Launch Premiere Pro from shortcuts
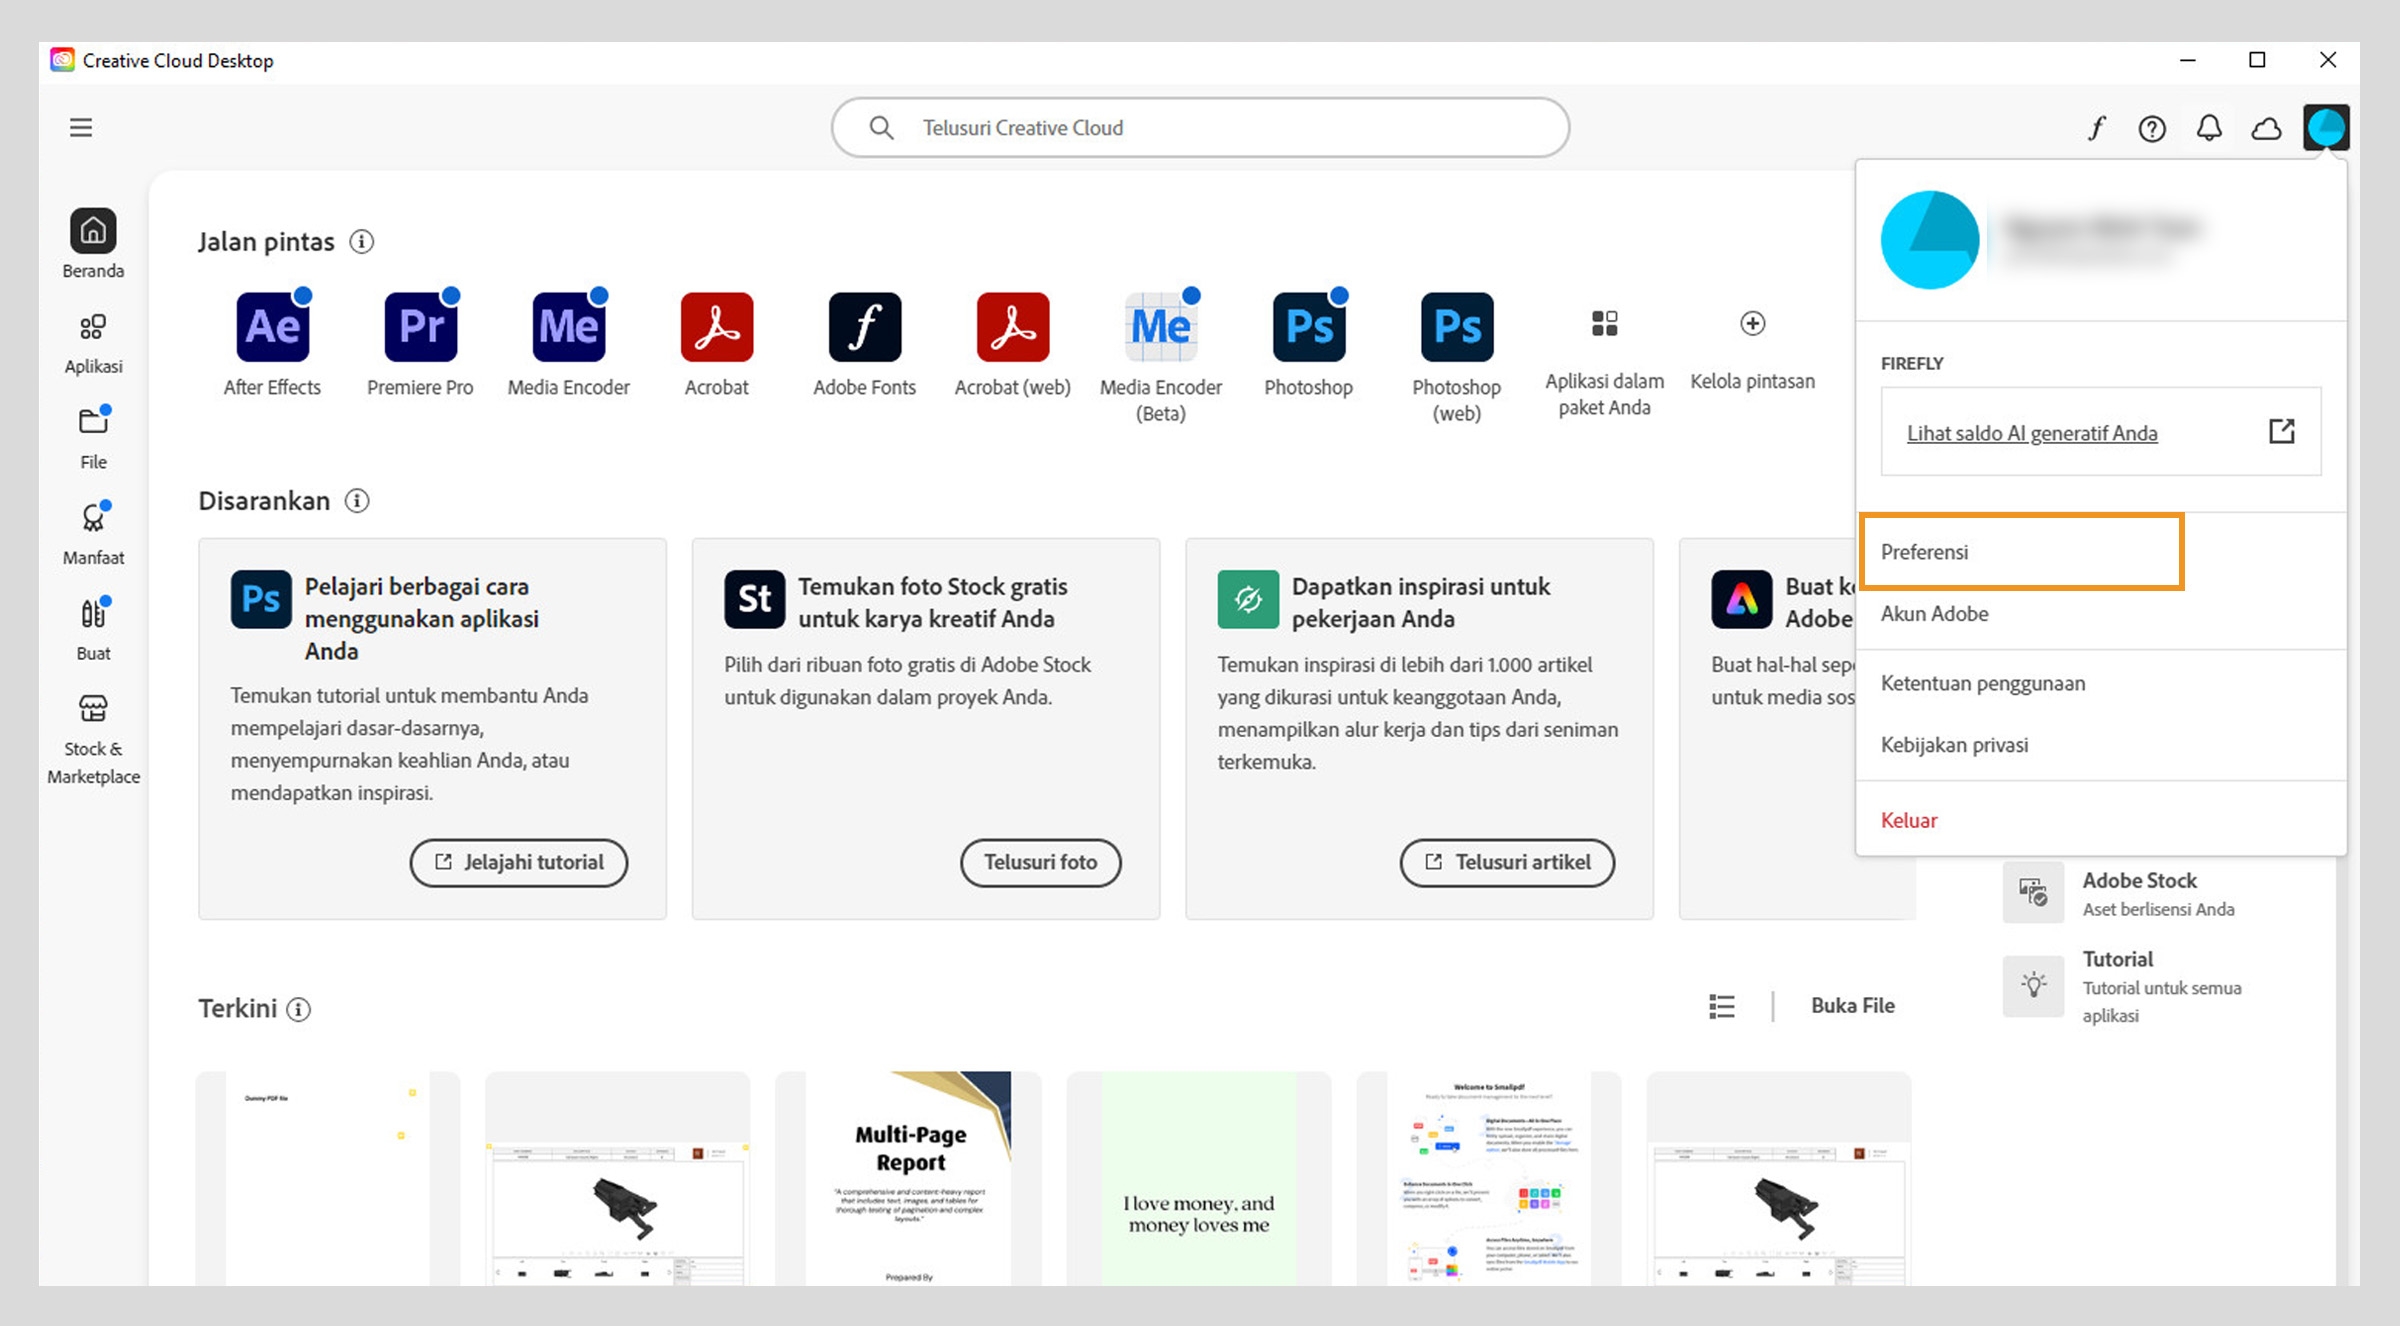Screen dimensions: 2400x1326 pos(420,327)
